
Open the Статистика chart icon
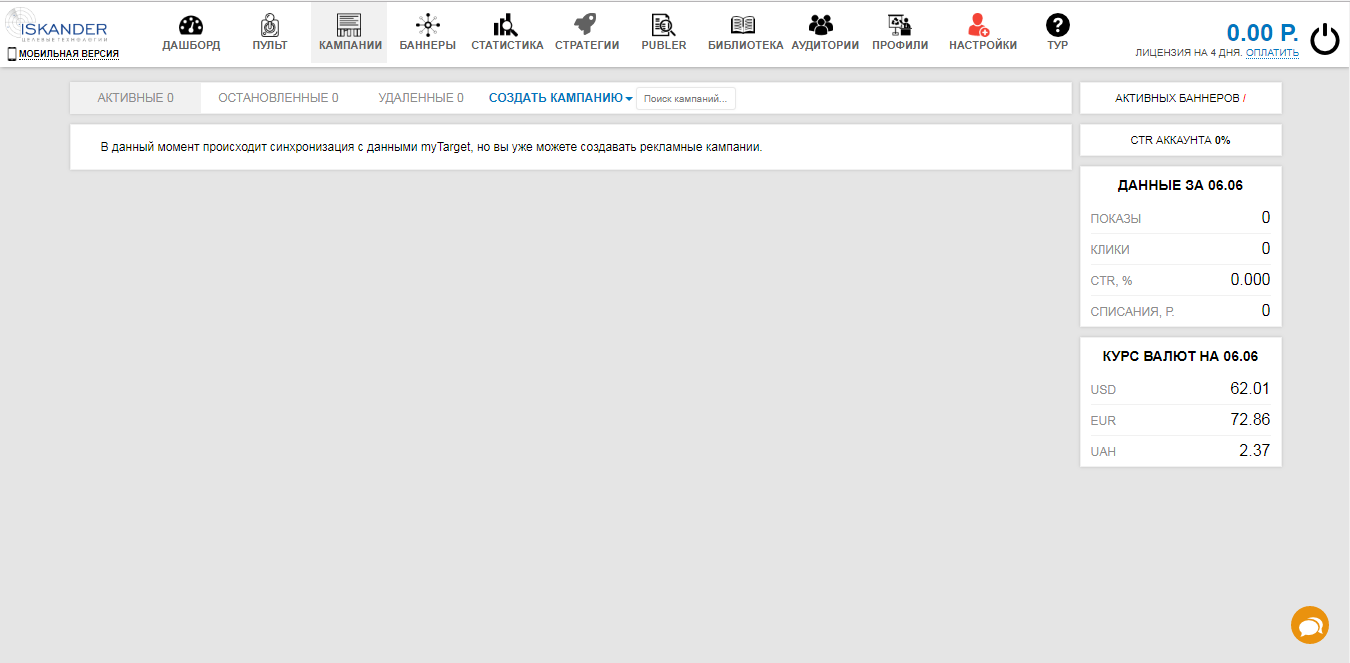point(506,25)
